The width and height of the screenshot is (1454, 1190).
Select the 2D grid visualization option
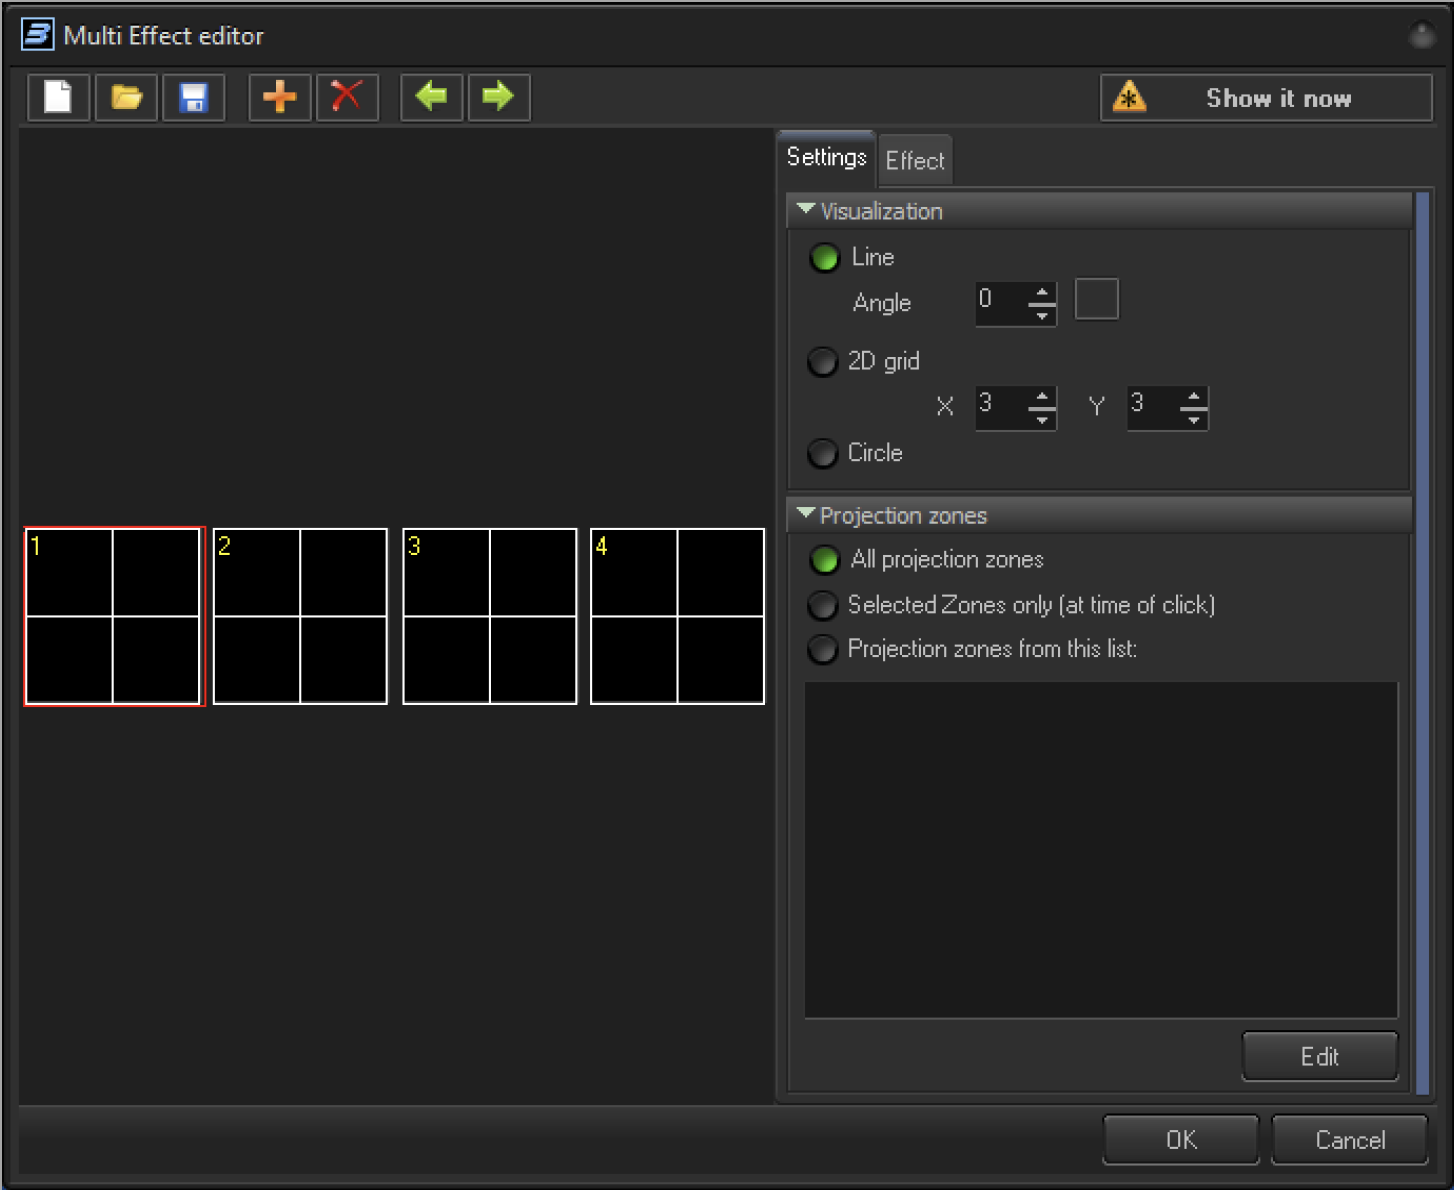(x=823, y=361)
